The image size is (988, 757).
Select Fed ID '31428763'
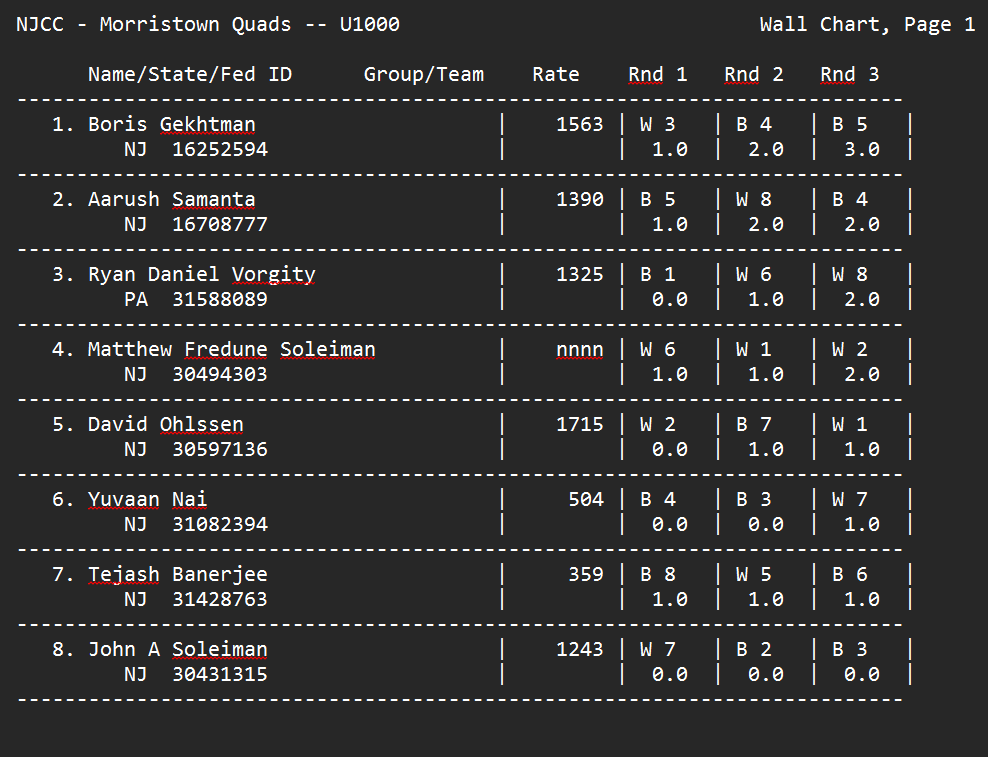220,599
